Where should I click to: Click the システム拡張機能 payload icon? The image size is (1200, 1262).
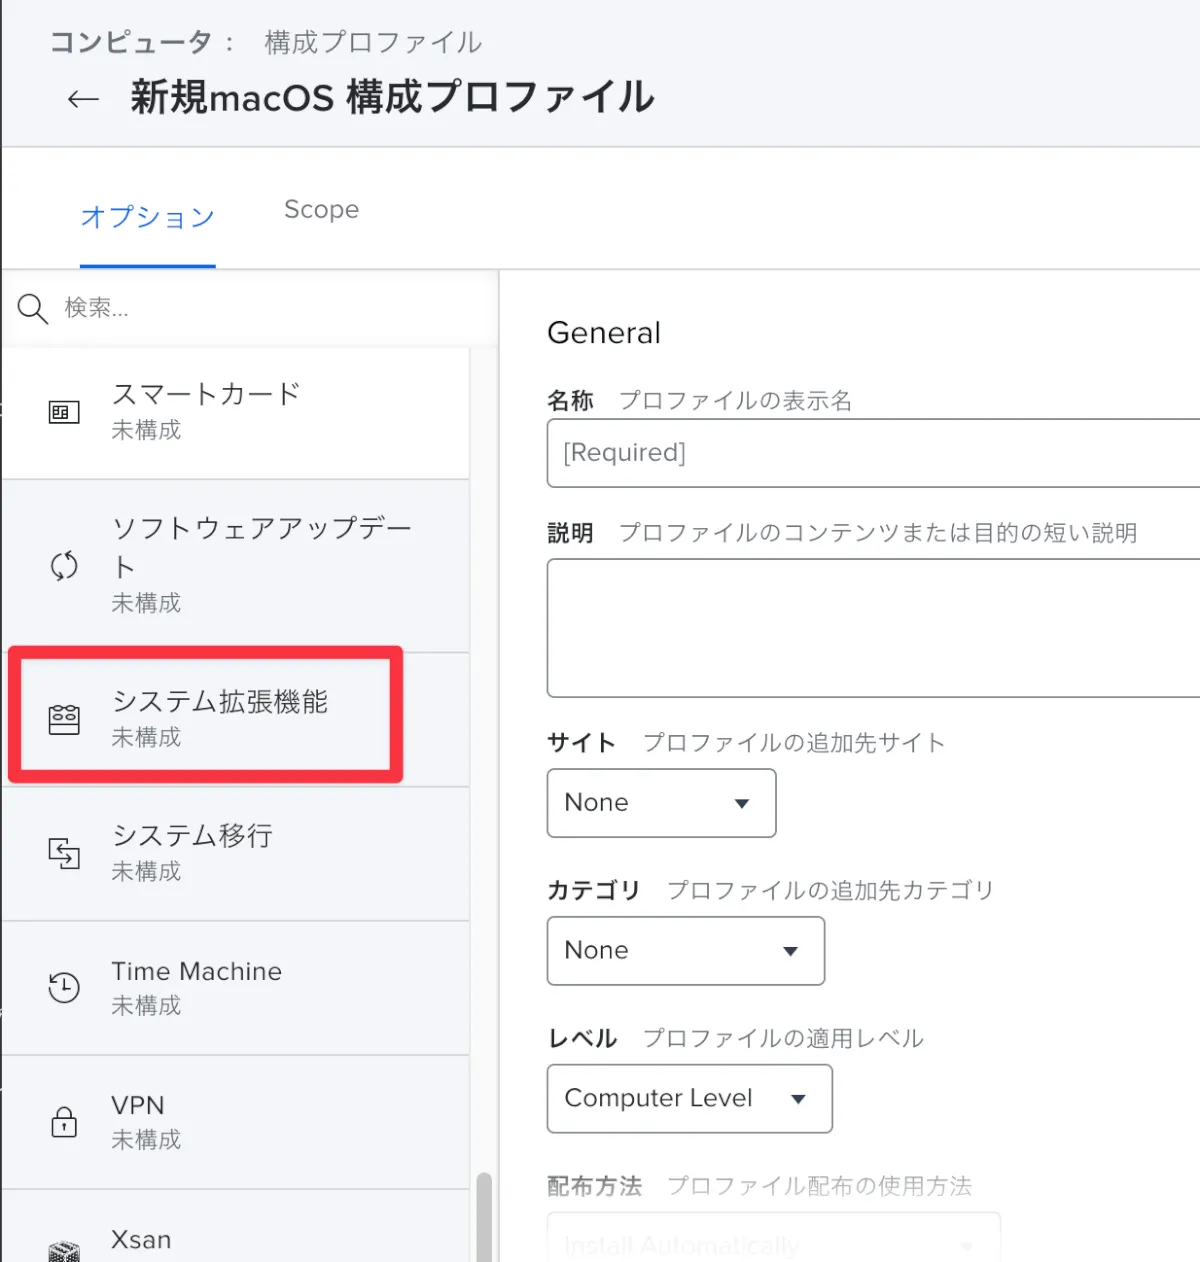pyautogui.click(x=64, y=719)
